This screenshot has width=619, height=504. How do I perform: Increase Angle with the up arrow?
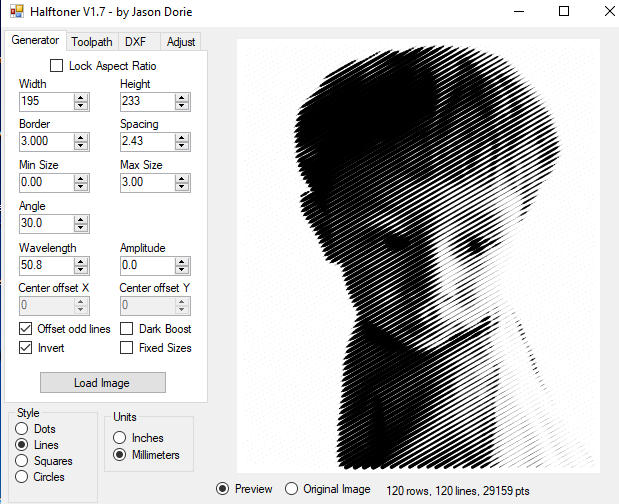click(81, 220)
